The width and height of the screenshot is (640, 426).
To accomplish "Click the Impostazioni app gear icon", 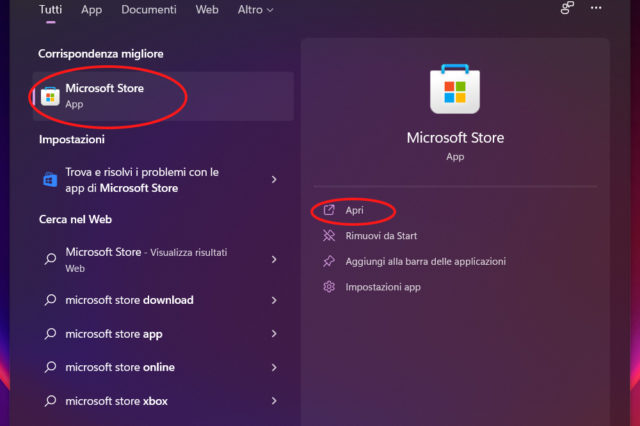I will (328, 287).
